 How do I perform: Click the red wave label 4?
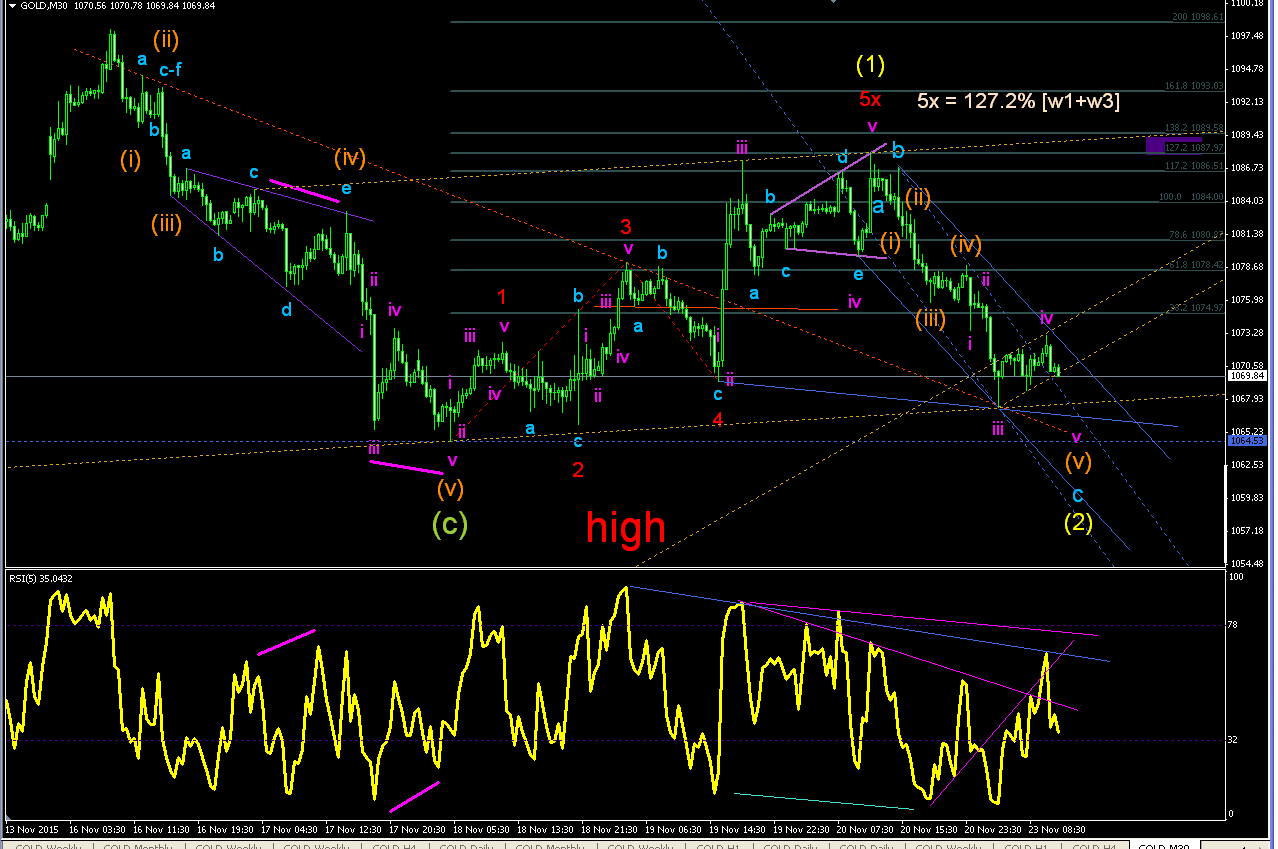pyautogui.click(x=718, y=419)
